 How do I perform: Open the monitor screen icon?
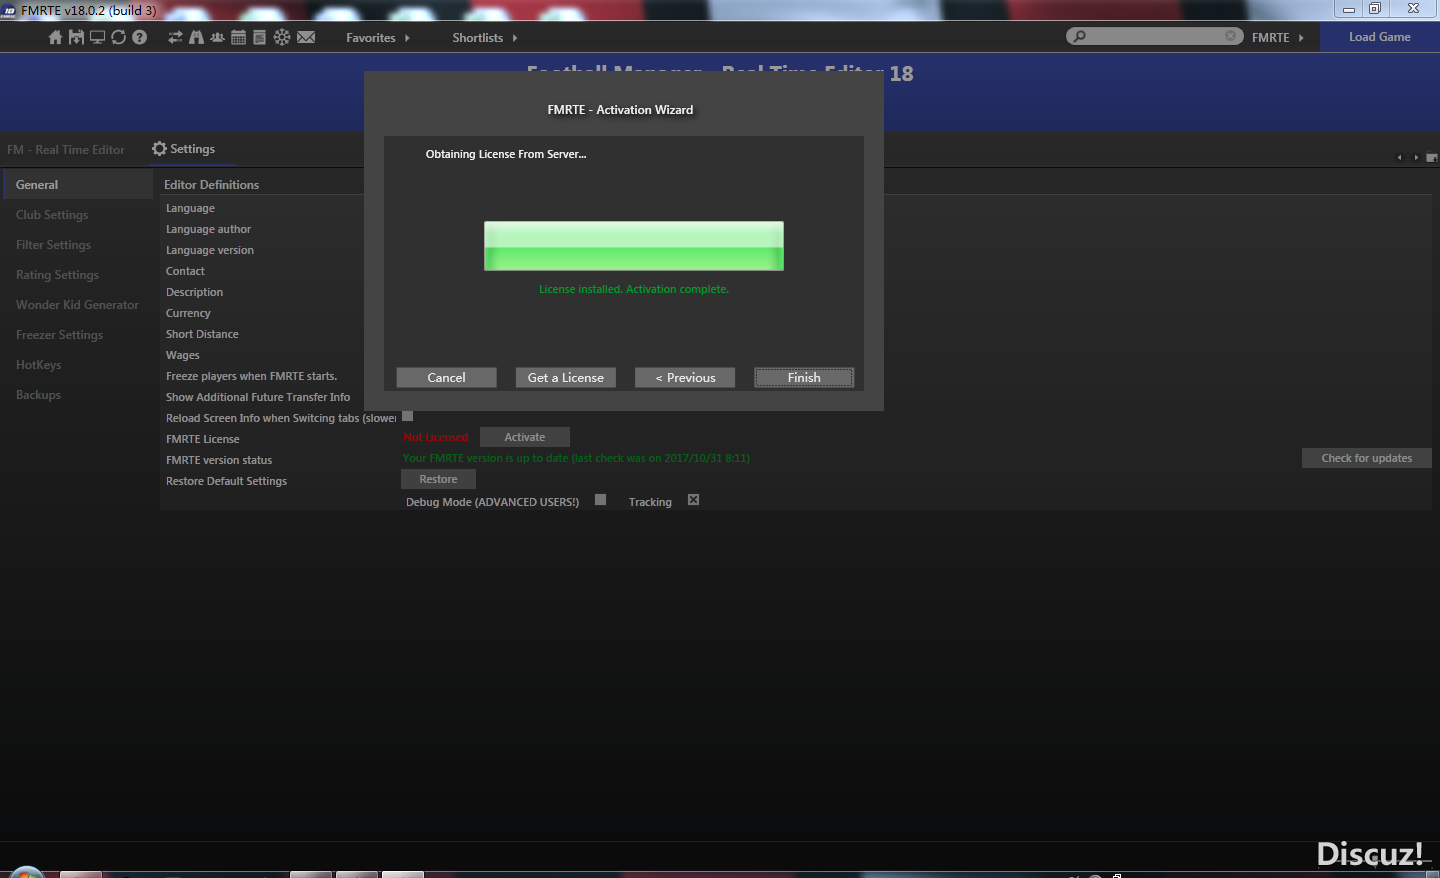(97, 37)
